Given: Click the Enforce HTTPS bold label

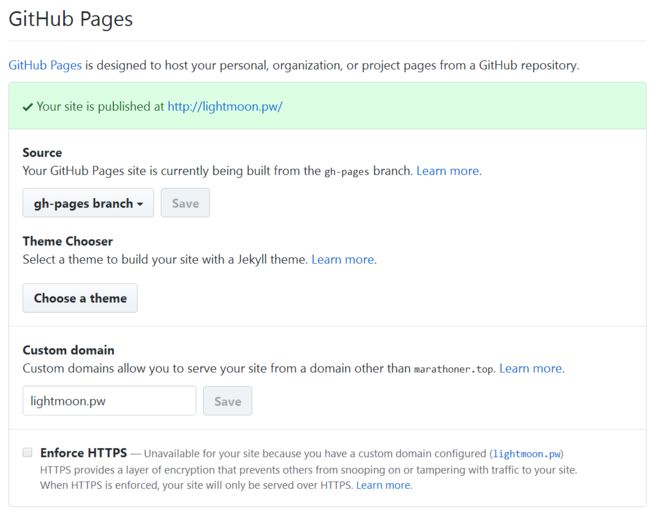Looking at the screenshot, I should 83,452.
